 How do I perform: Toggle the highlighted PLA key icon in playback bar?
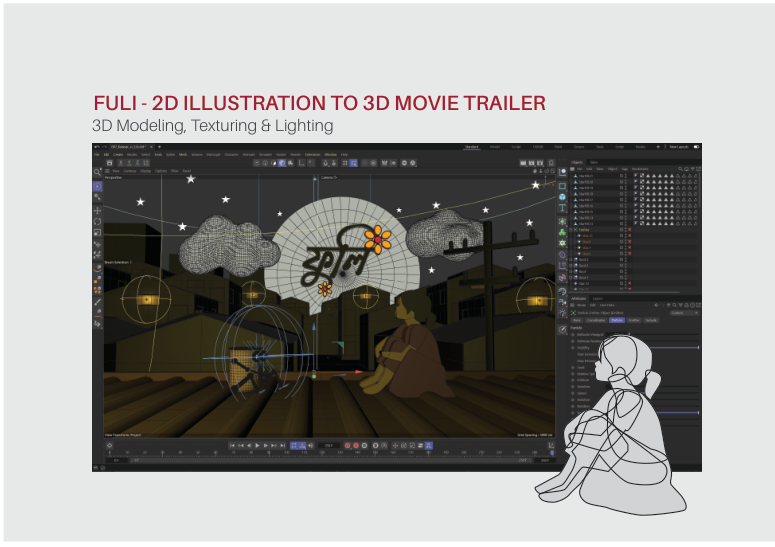pos(429,446)
